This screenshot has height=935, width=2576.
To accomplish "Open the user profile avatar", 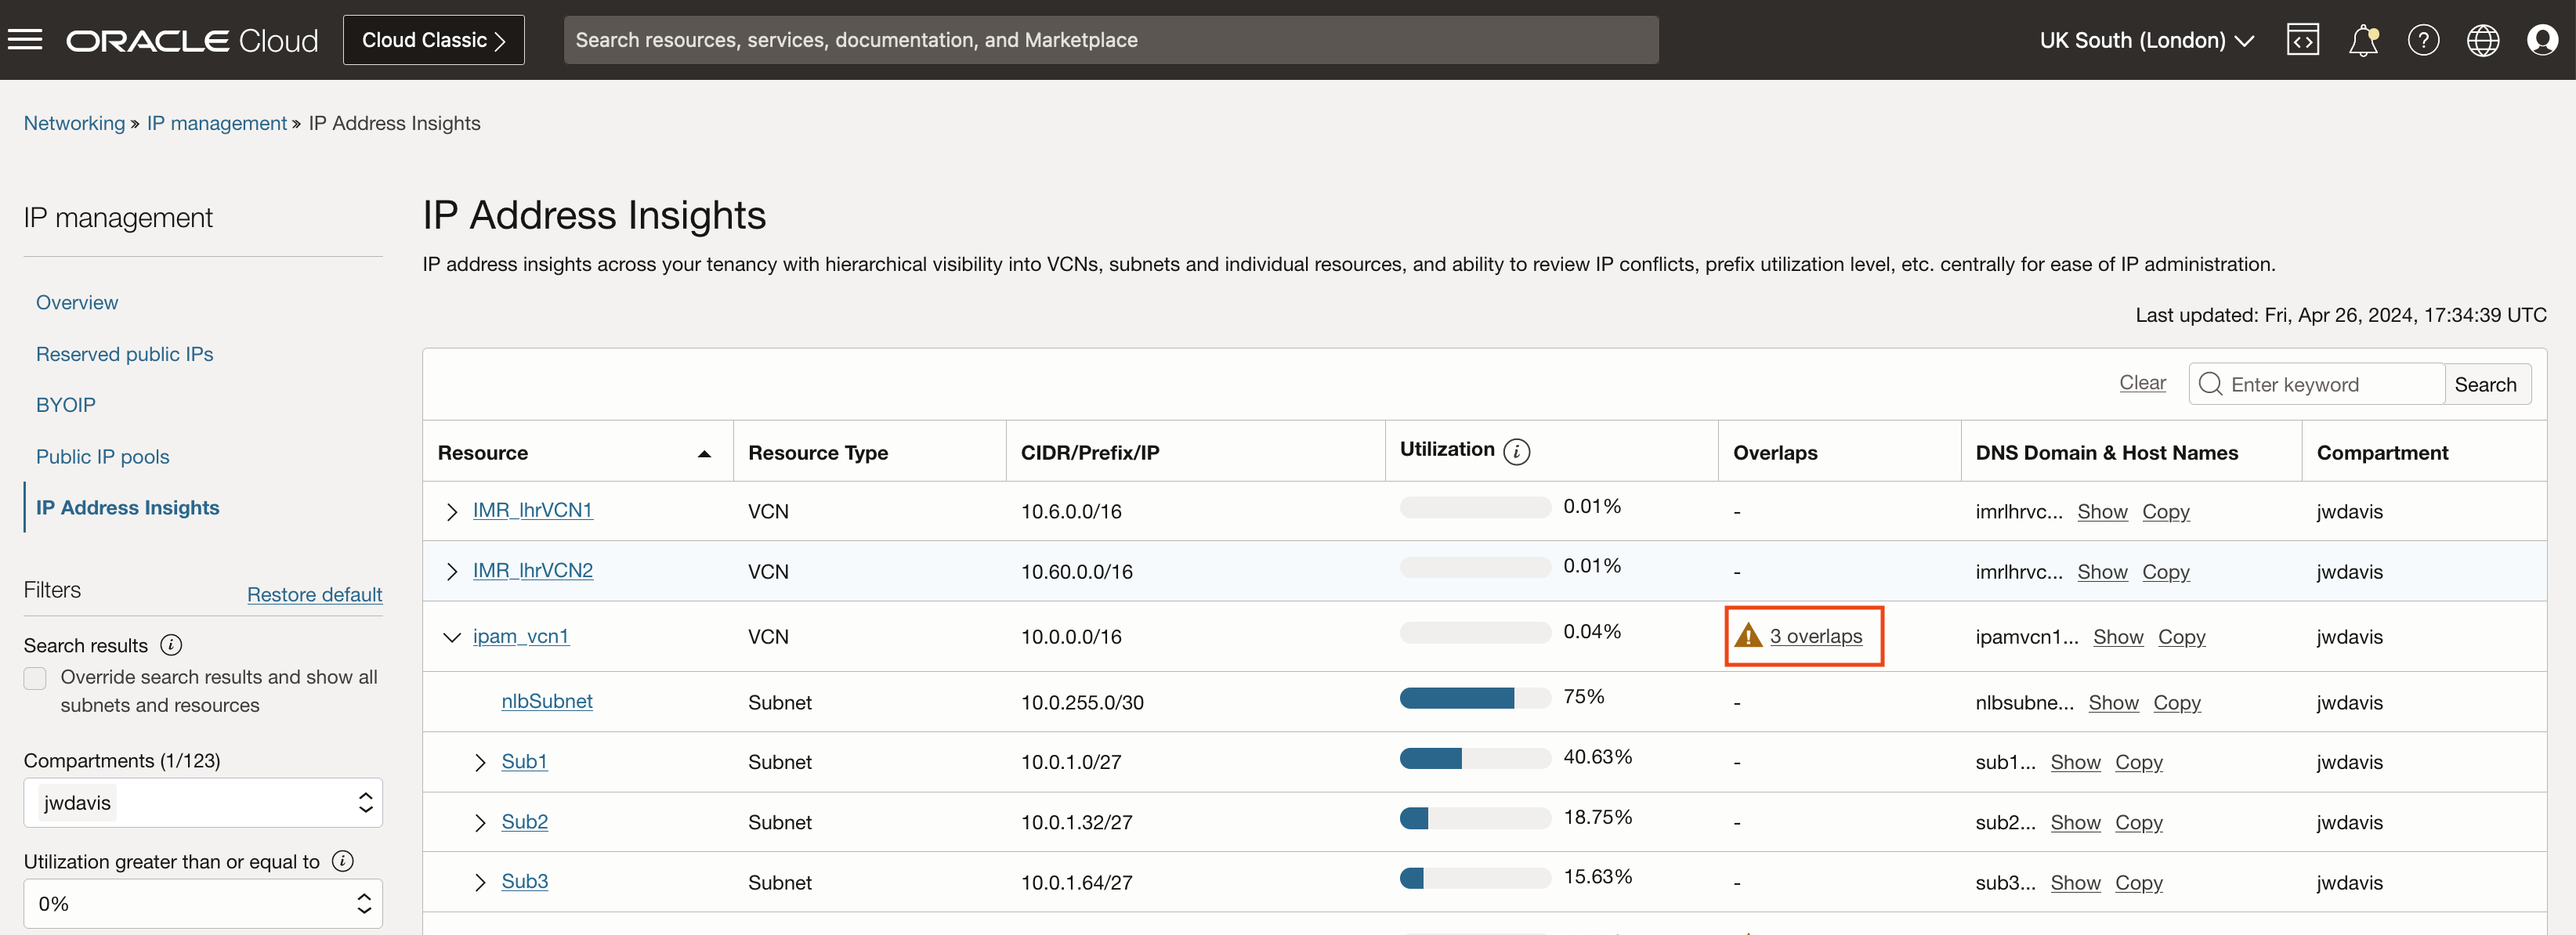I will (2543, 40).
